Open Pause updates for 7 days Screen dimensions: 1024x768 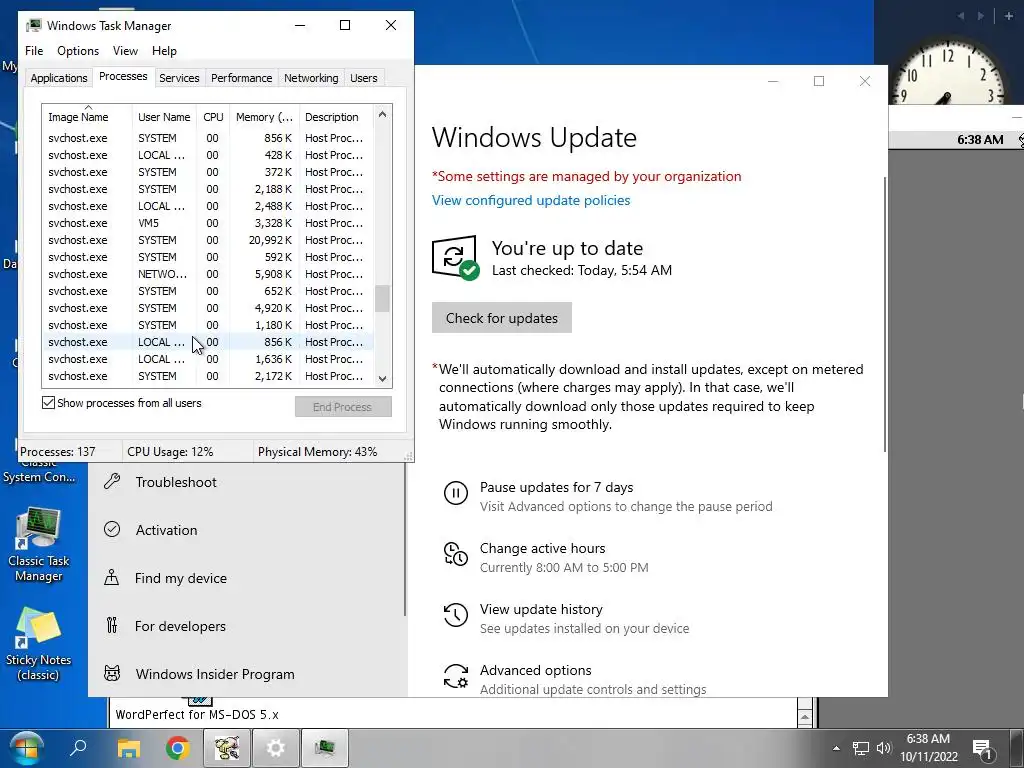point(556,487)
